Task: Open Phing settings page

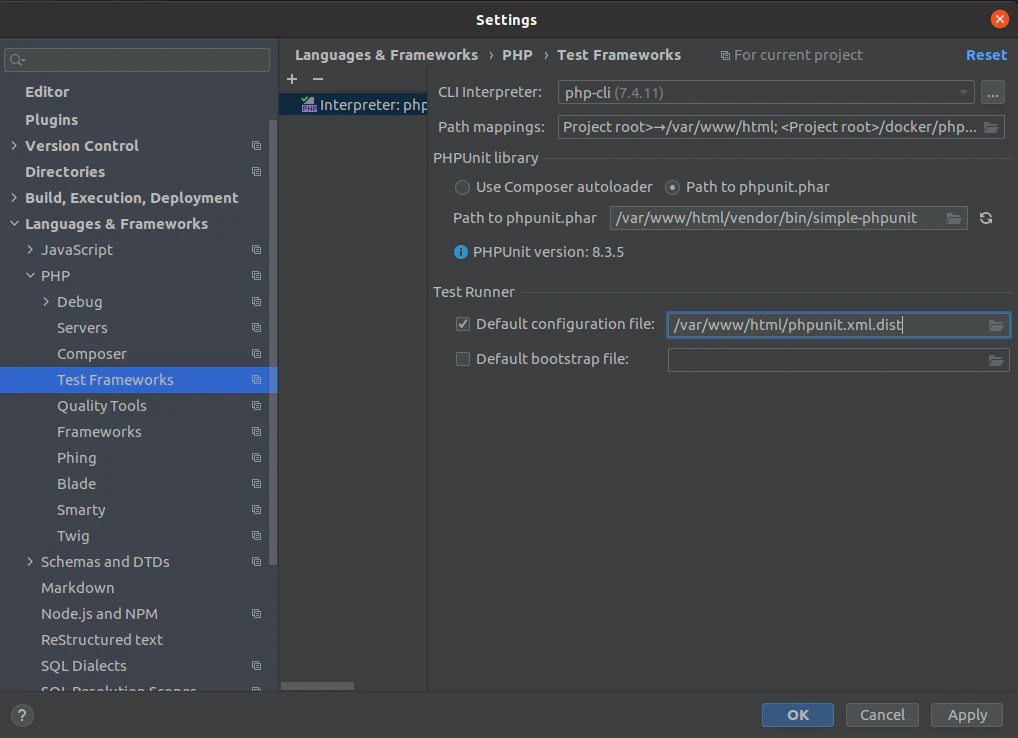Action: pos(77,458)
